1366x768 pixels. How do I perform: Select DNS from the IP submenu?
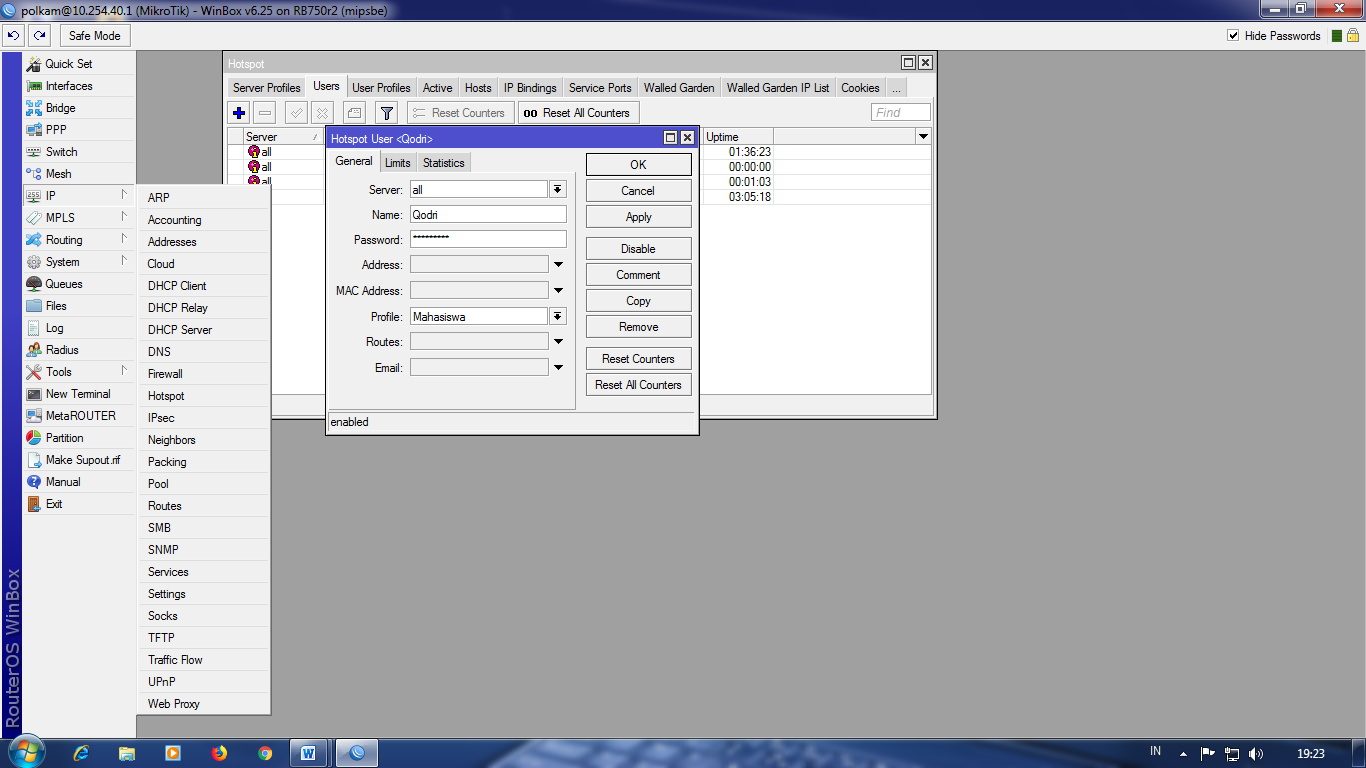pyautogui.click(x=204, y=352)
